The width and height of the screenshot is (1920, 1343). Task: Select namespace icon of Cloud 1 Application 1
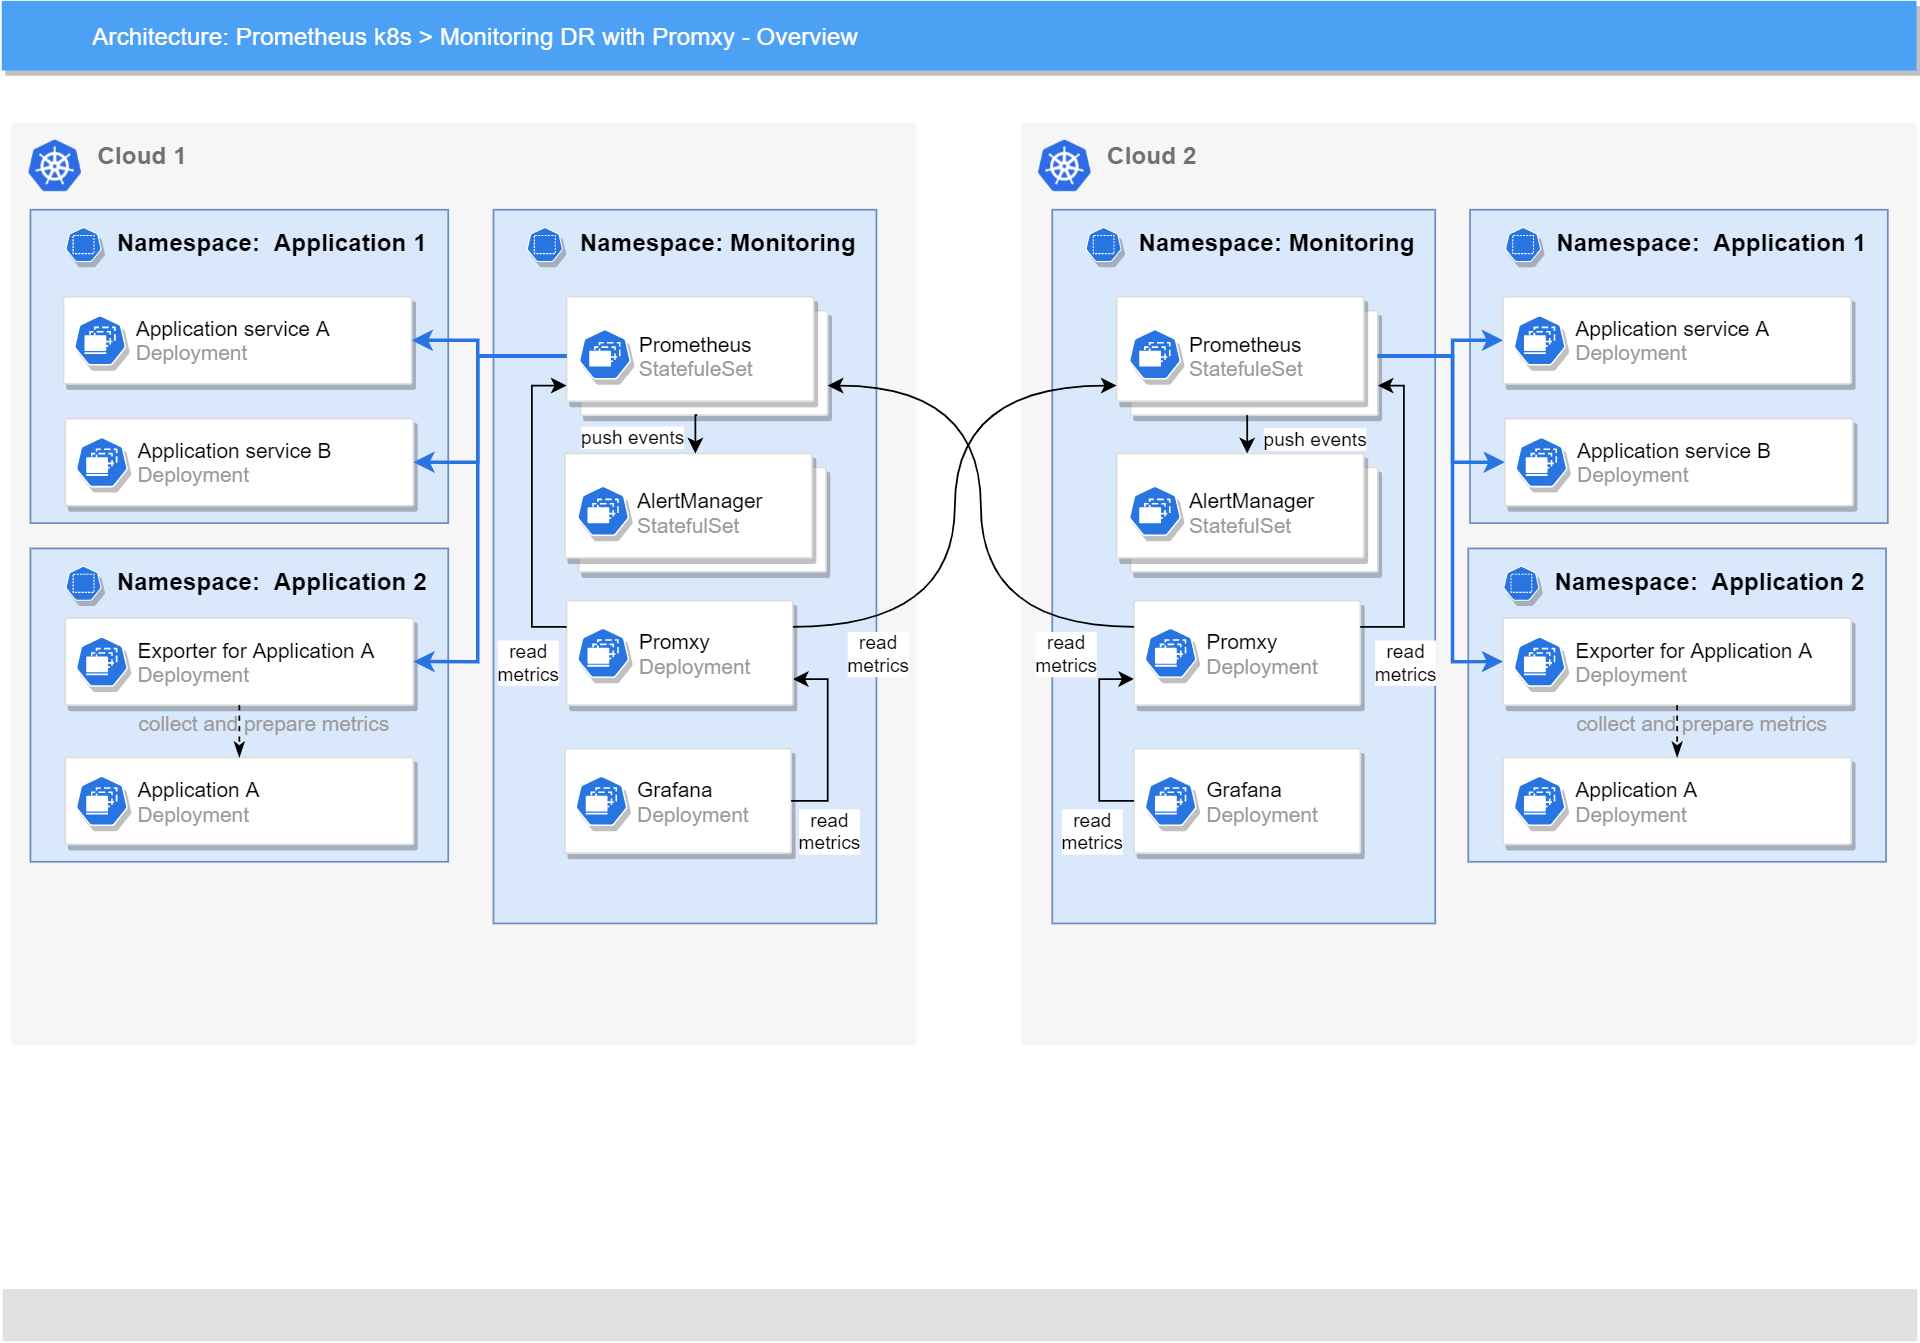pyautogui.click(x=84, y=245)
